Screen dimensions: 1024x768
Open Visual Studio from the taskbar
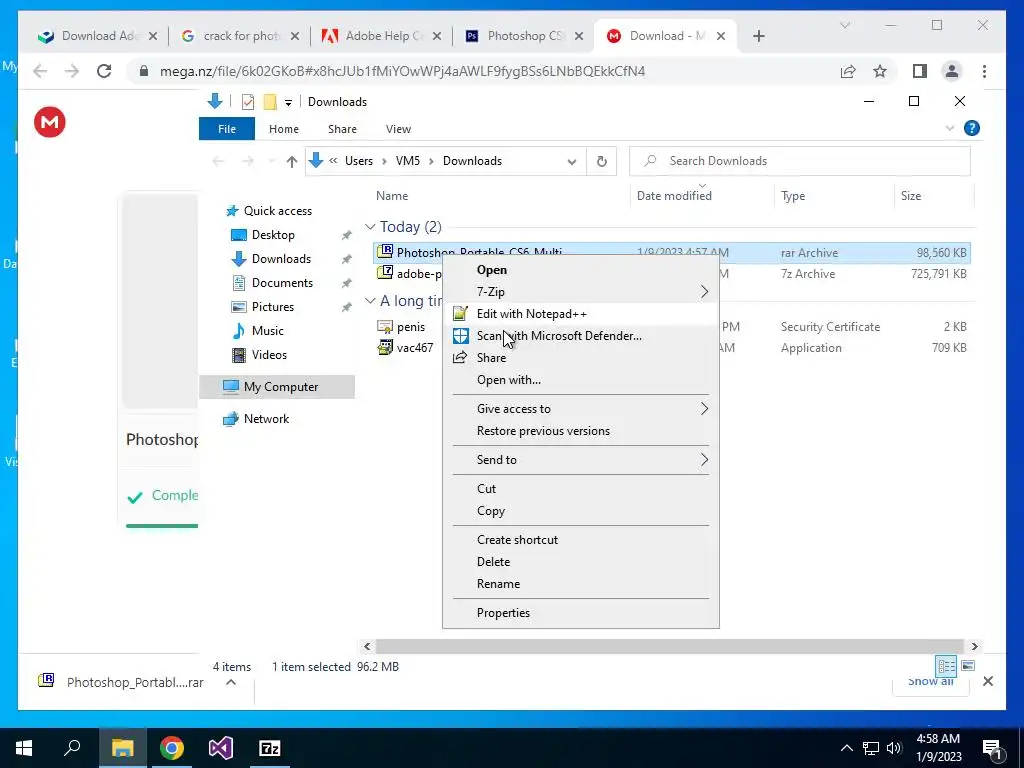[221, 748]
